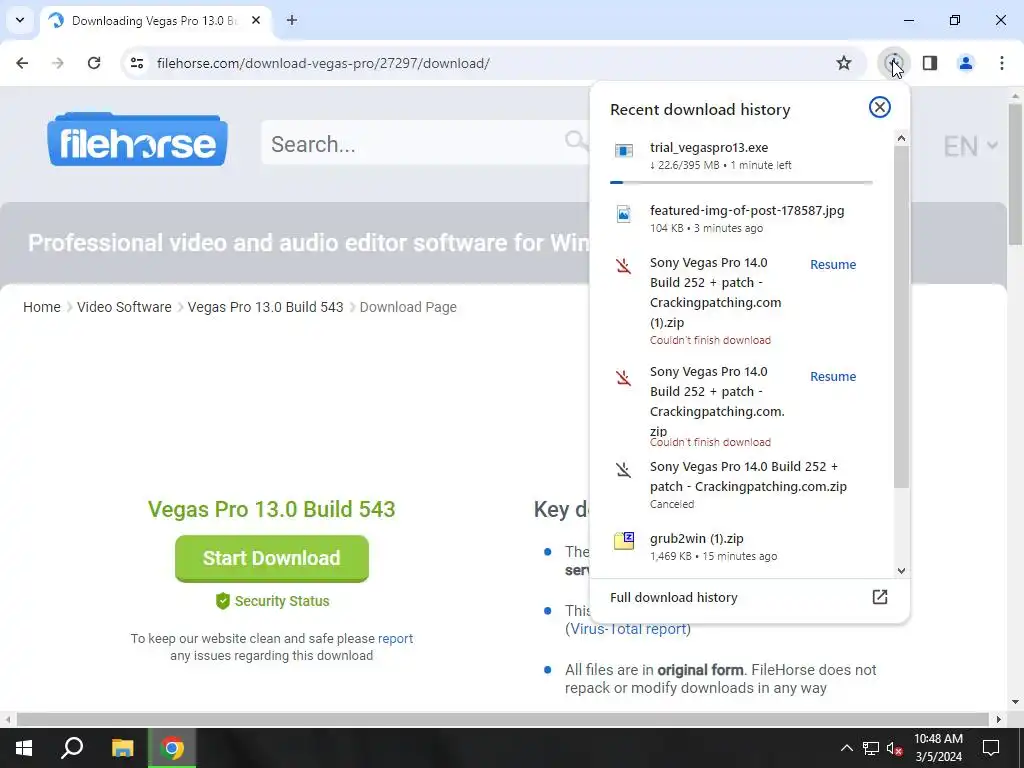Click the report link
This screenshot has width=1024, height=768.
click(395, 639)
